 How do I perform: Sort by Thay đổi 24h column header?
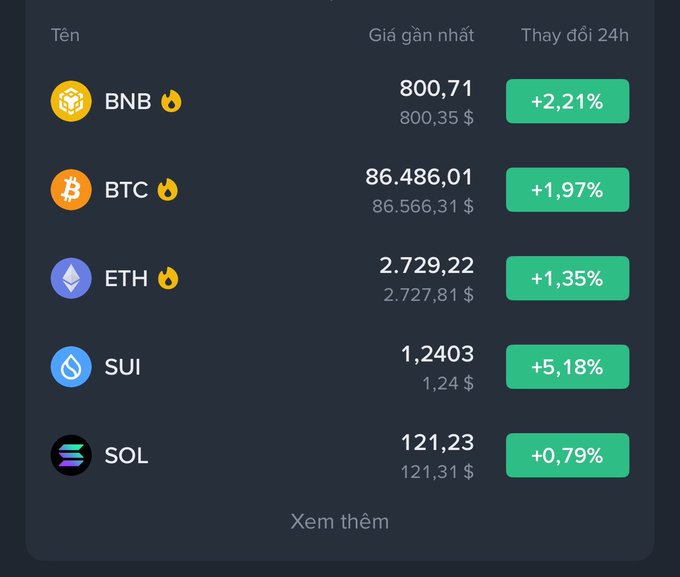[x=575, y=35]
